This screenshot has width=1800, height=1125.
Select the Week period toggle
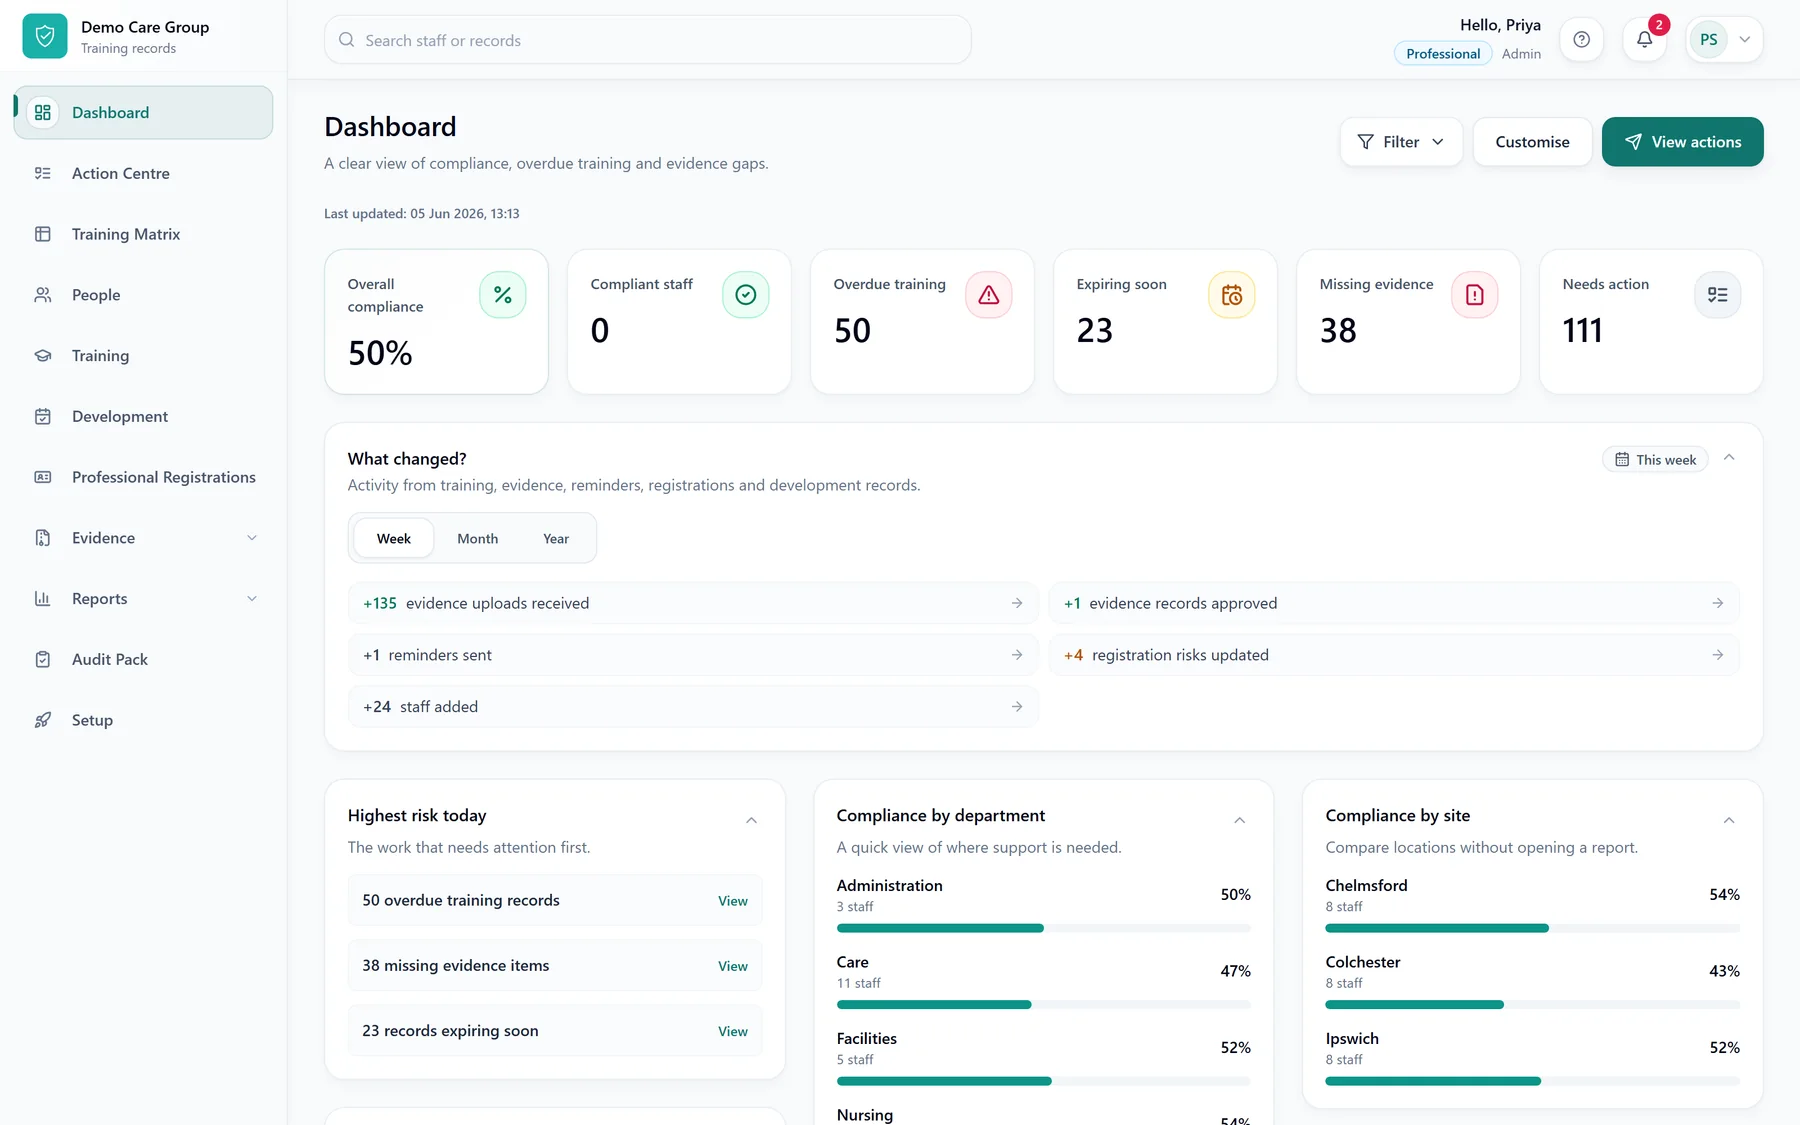pyautogui.click(x=394, y=539)
